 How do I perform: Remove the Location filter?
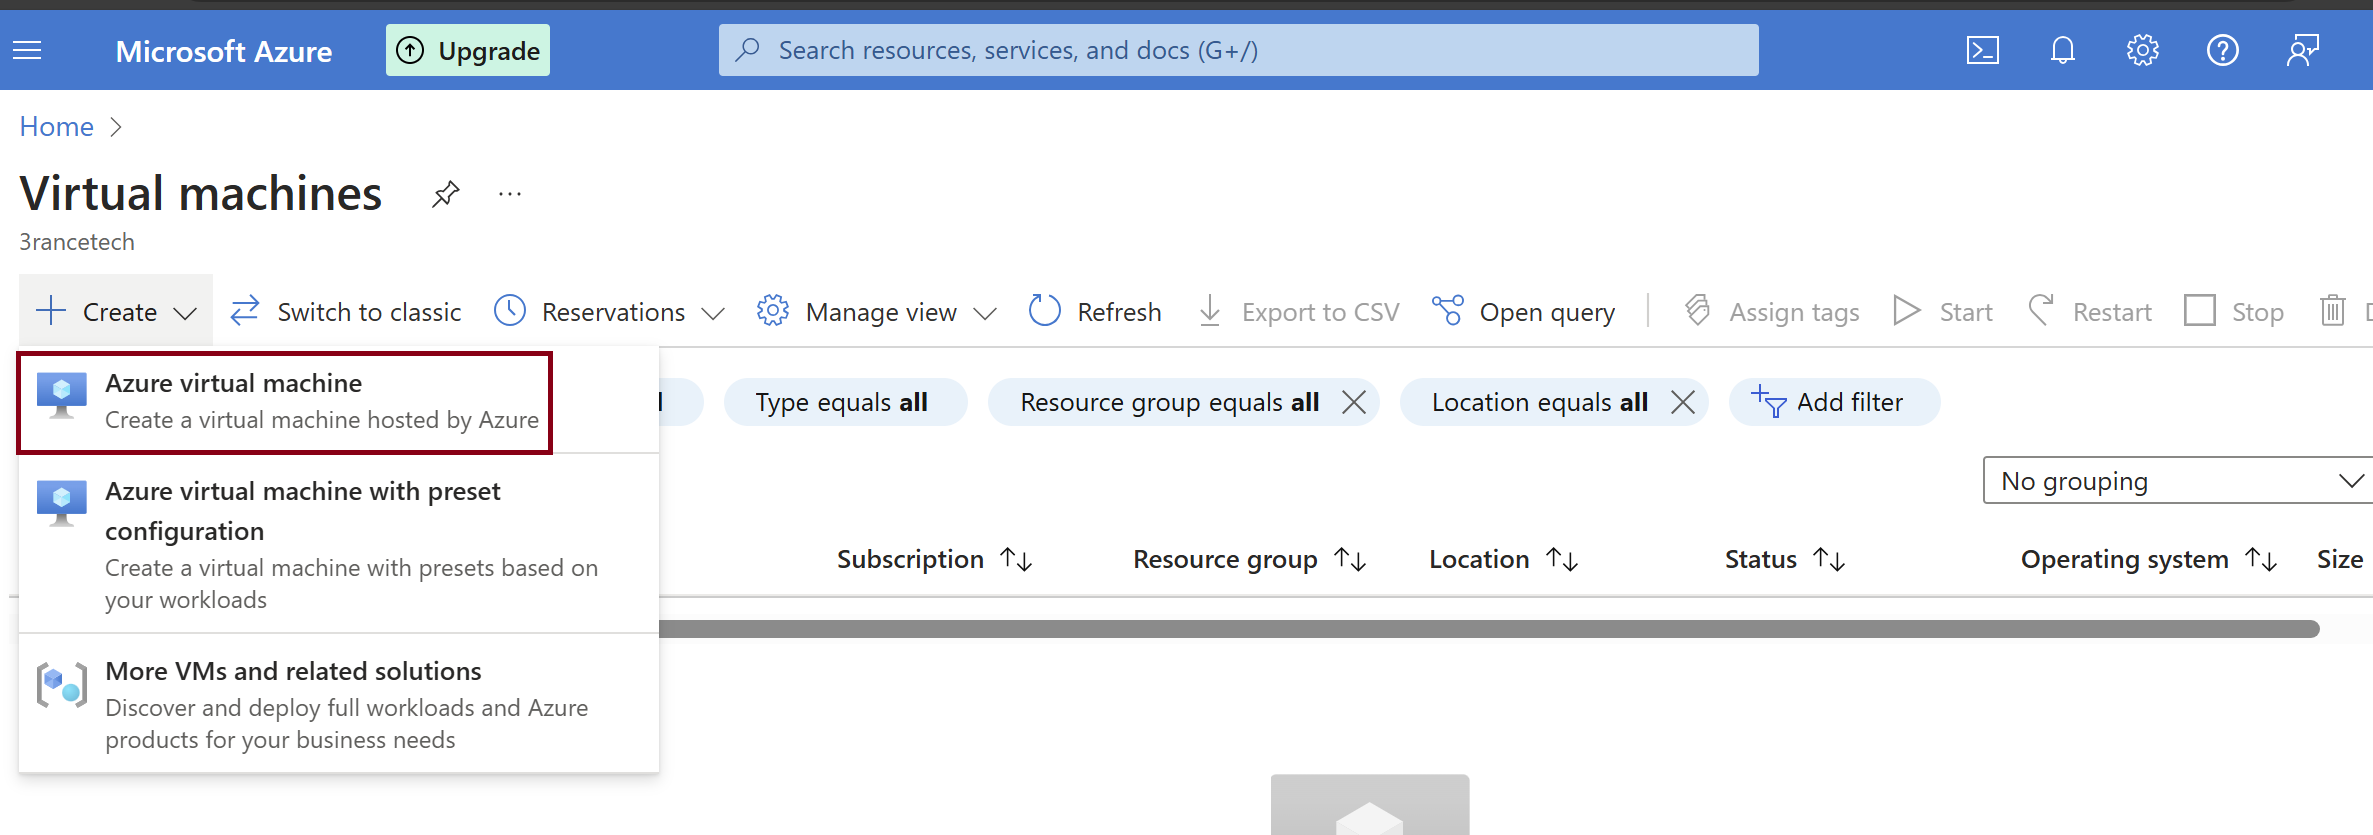click(x=1683, y=402)
